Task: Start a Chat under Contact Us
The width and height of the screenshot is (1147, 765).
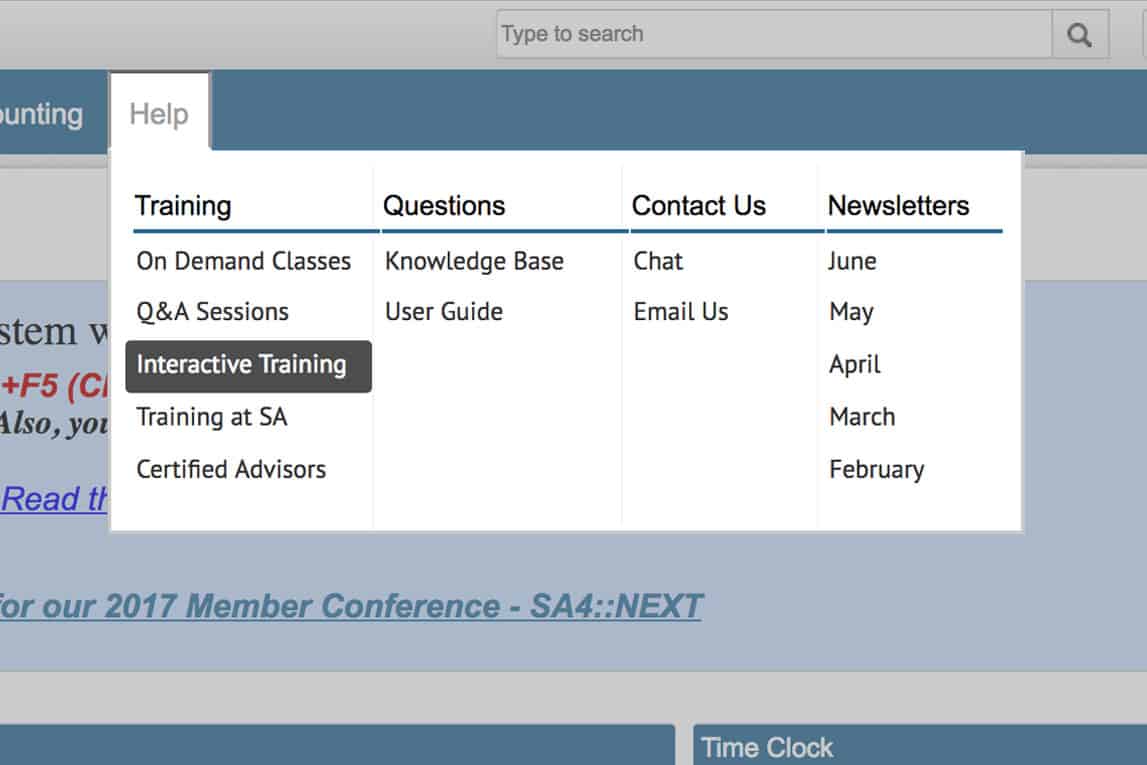Action: (x=658, y=261)
